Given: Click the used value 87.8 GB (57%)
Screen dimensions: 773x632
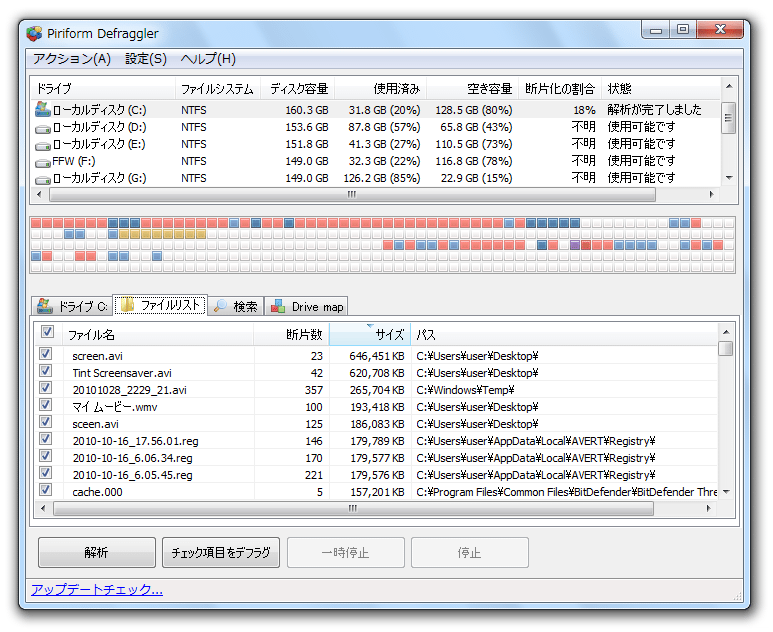Looking at the screenshot, I should [384, 127].
